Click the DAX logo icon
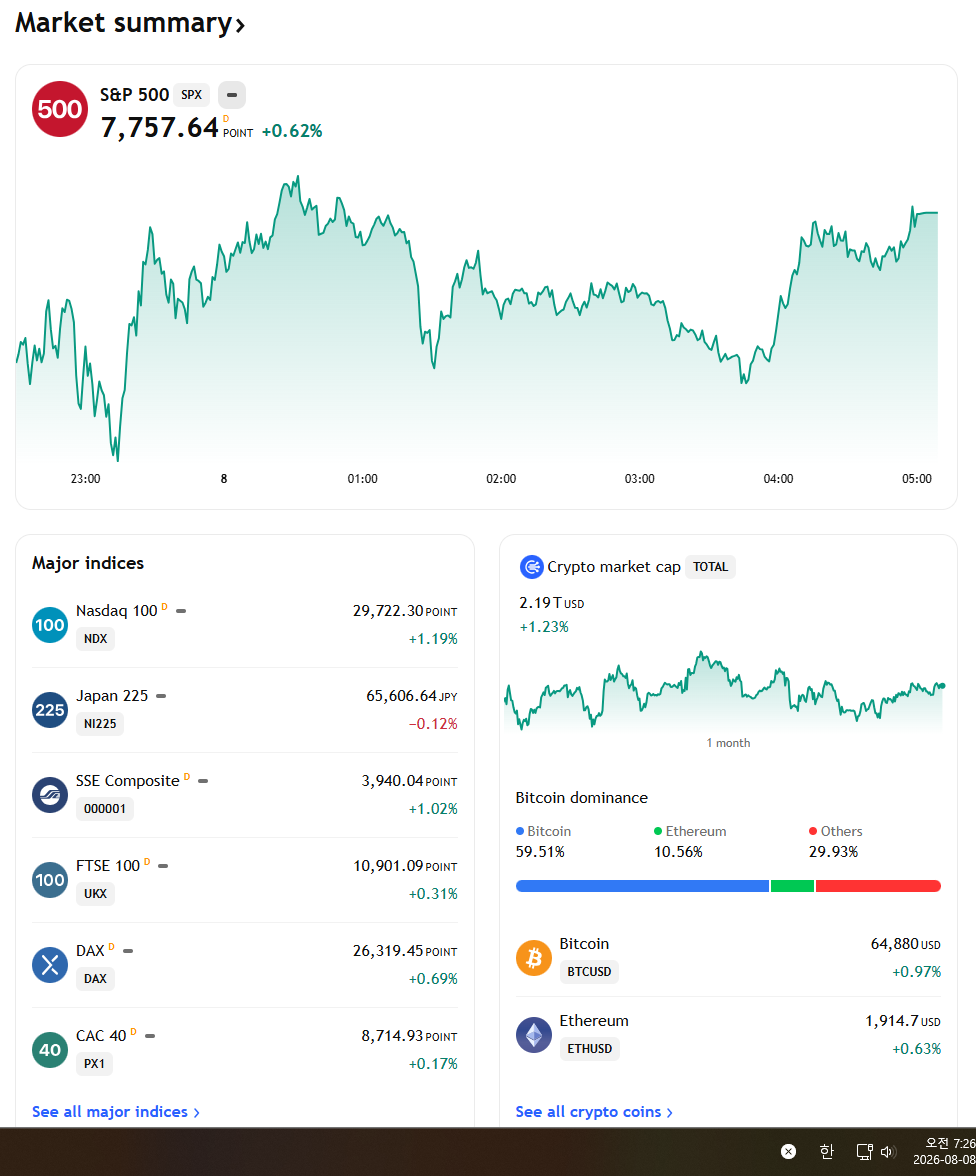This screenshot has width=976, height=1176. pyautogui.click(x=50, y=964)
